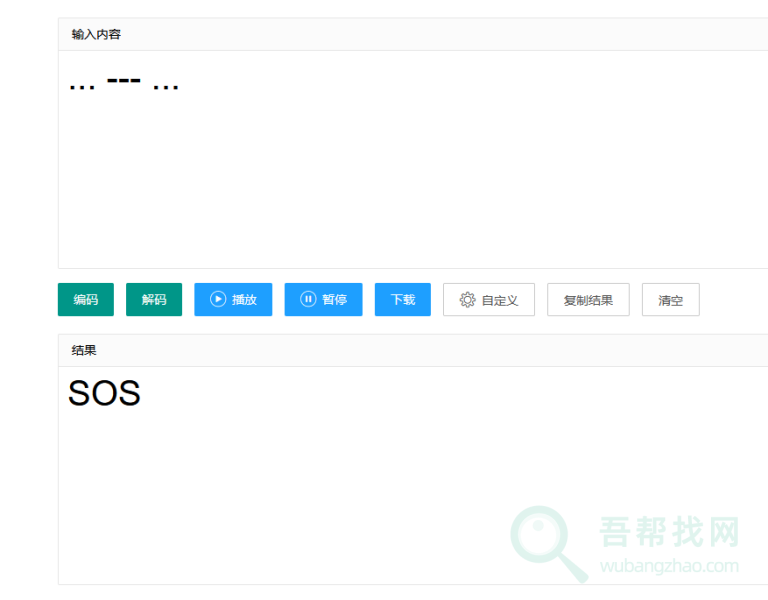Viewport: 768px width, 600px height.
Task: Copy output using the 复制结果 button
Action: tap(588, 300)
